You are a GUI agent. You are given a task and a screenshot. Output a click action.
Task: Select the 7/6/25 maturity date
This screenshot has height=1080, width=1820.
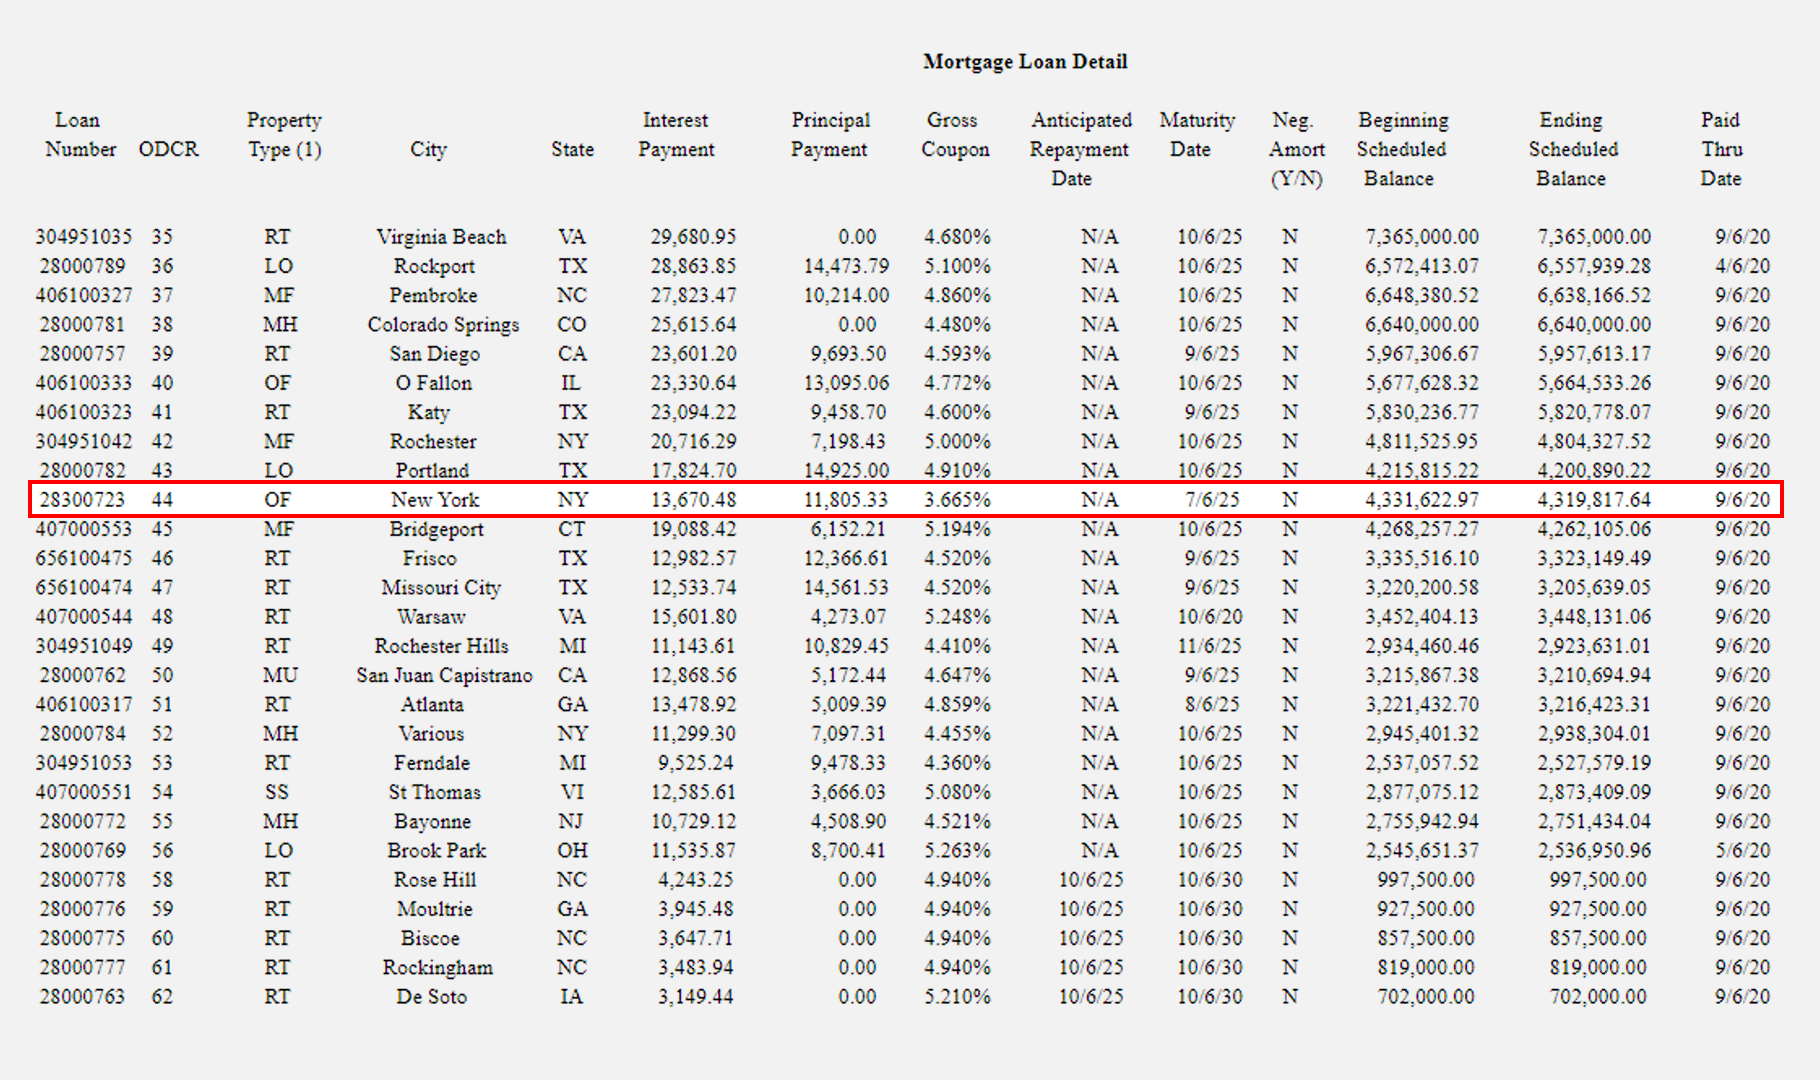pos(1212,500)
